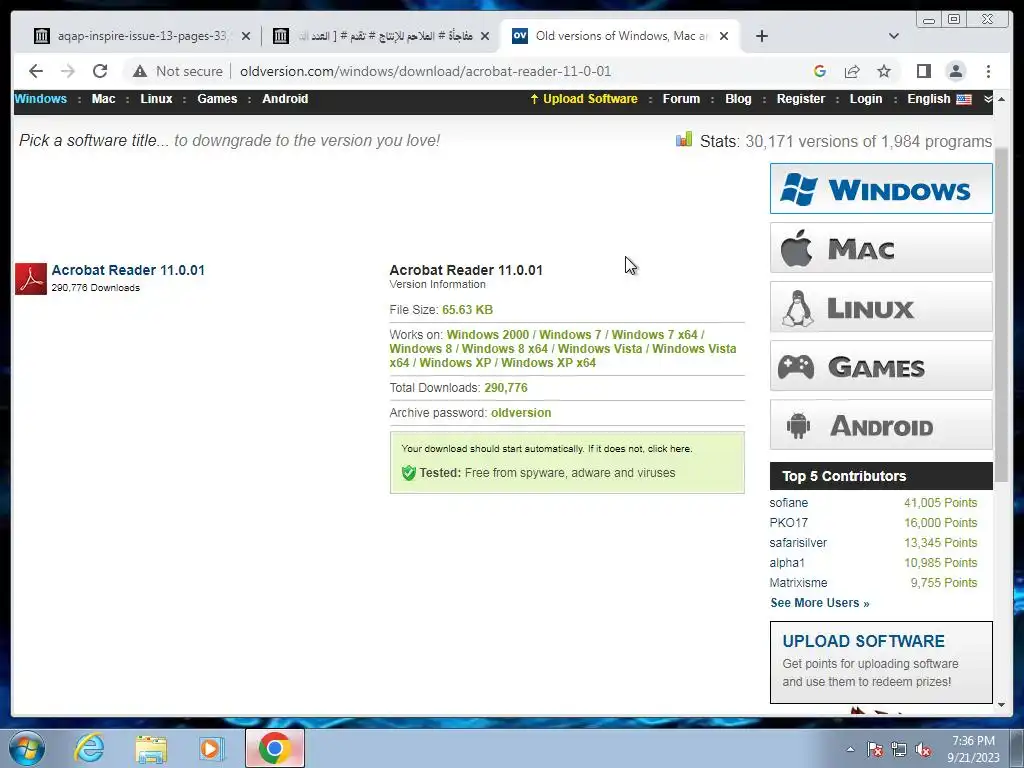
Task: Click the address bar URL
Action: (x=425, y=71)
